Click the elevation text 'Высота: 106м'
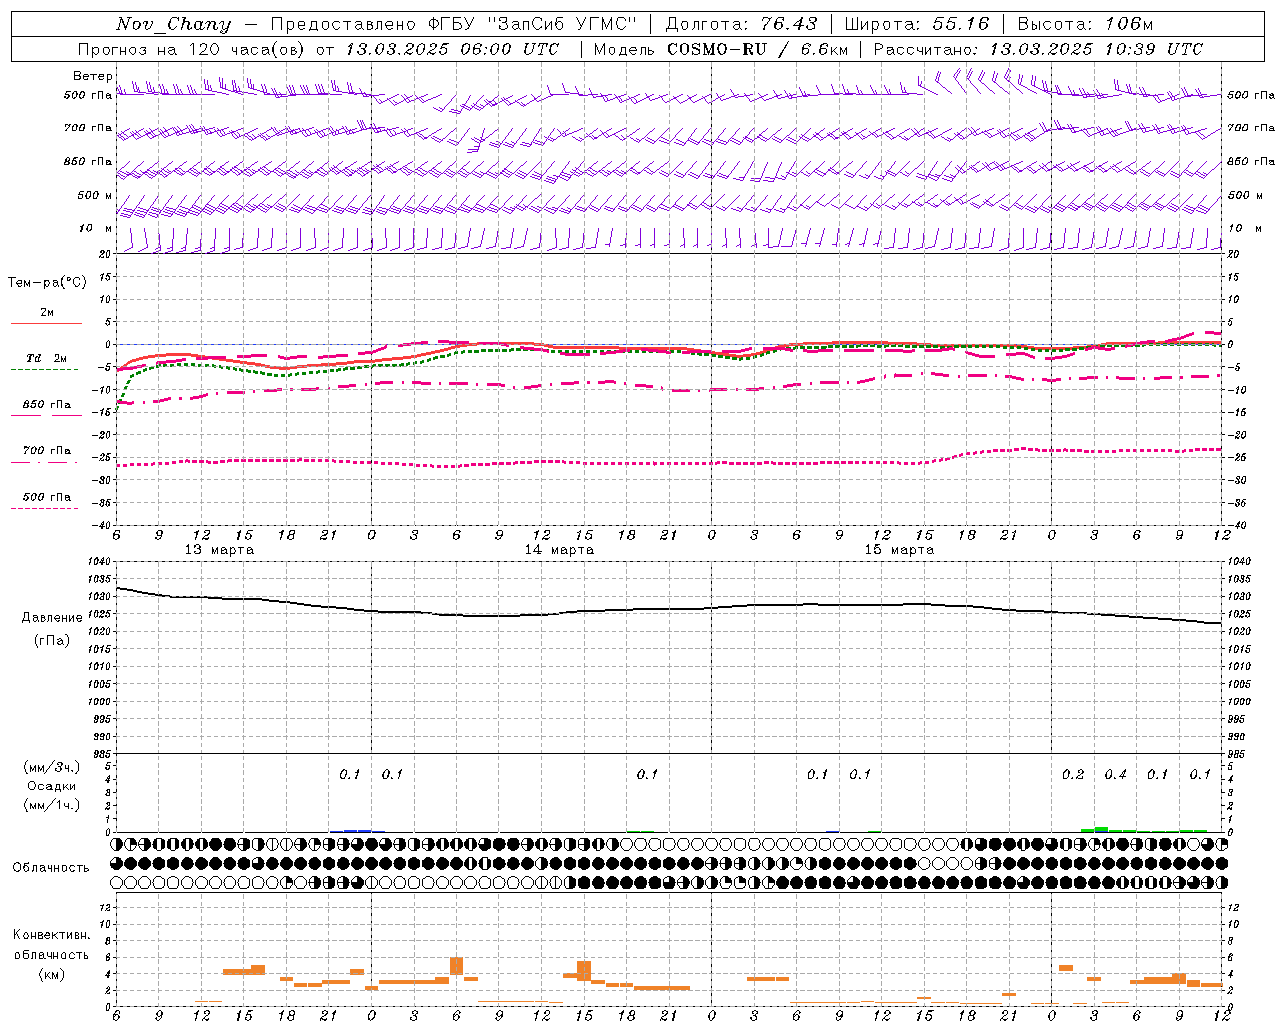Viewport: 1280px width, 1024px height. click(x=1085, y=24)
